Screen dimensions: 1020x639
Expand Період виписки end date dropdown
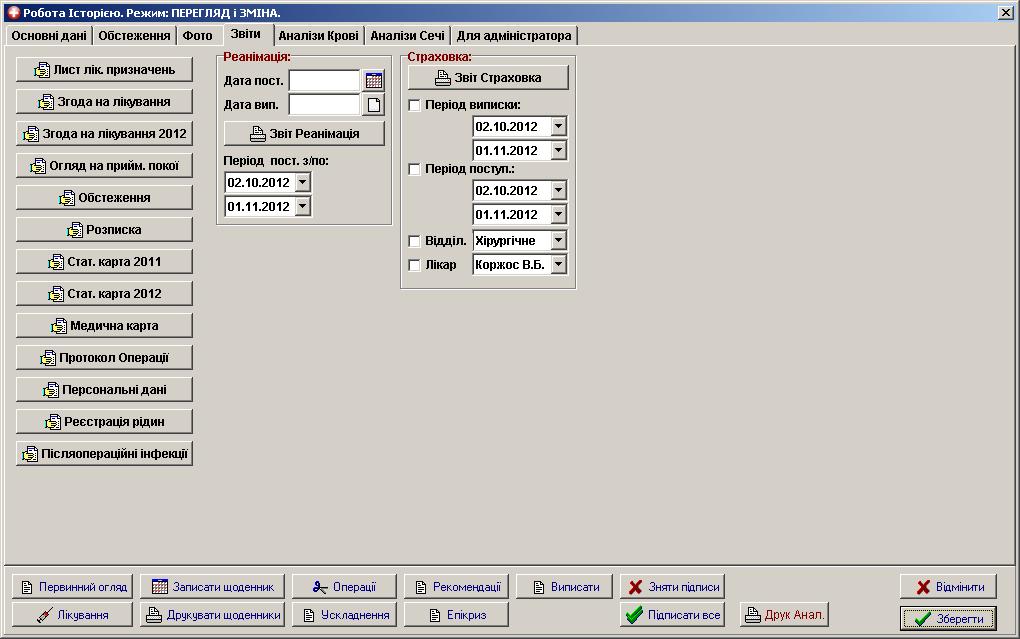coord(558,150)
